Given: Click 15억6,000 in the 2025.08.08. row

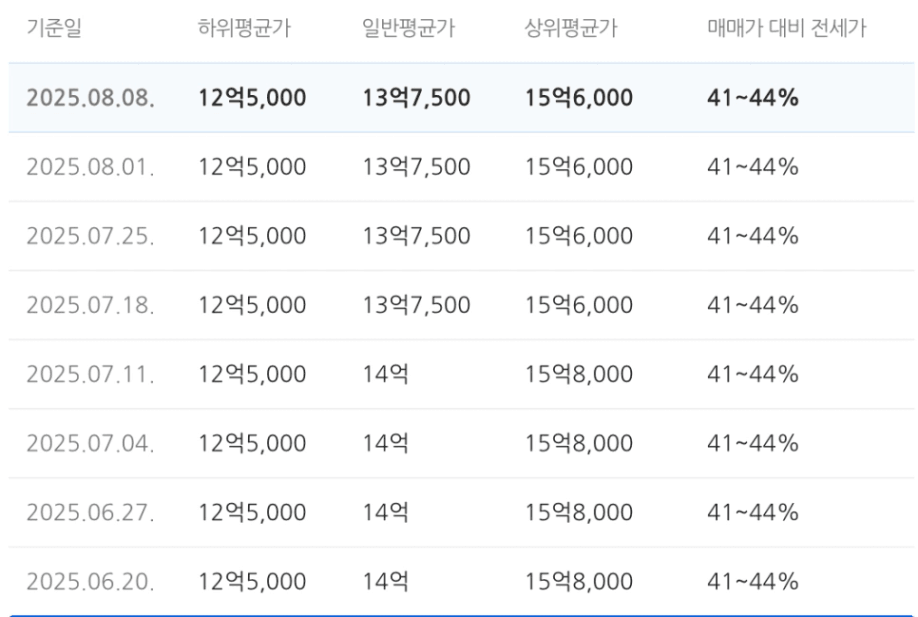Looking at the screenshot, I should (578, 98).
